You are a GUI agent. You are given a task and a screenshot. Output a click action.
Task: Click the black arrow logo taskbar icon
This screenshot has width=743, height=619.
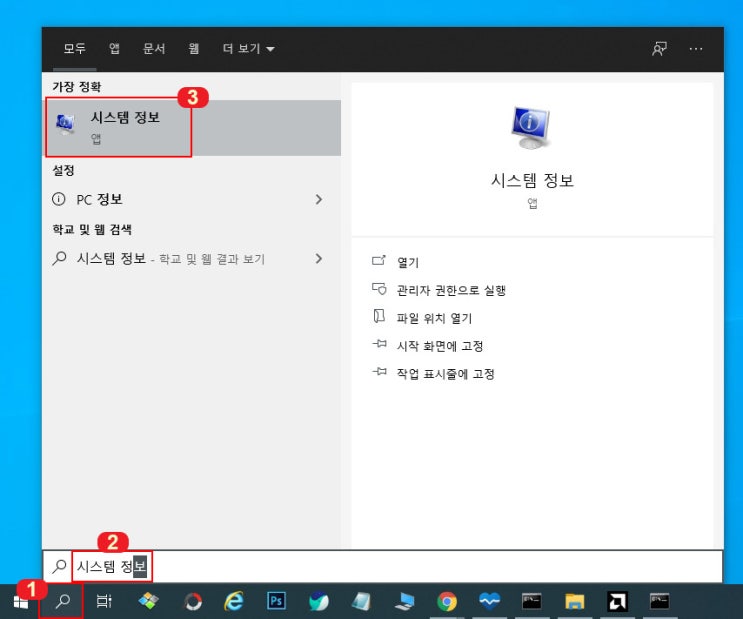tap(617, 601)
